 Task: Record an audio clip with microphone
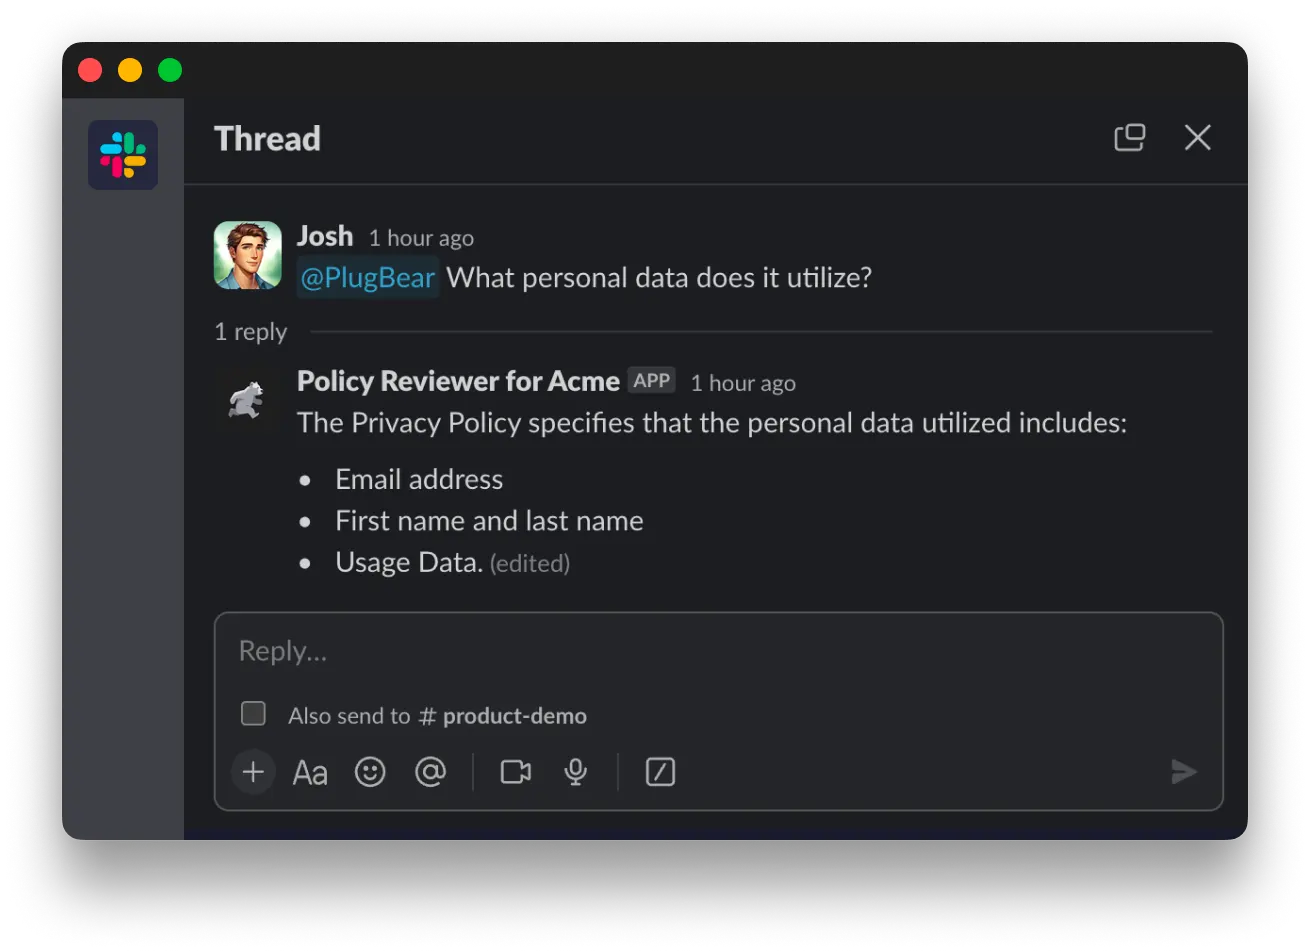coord(575,772)
